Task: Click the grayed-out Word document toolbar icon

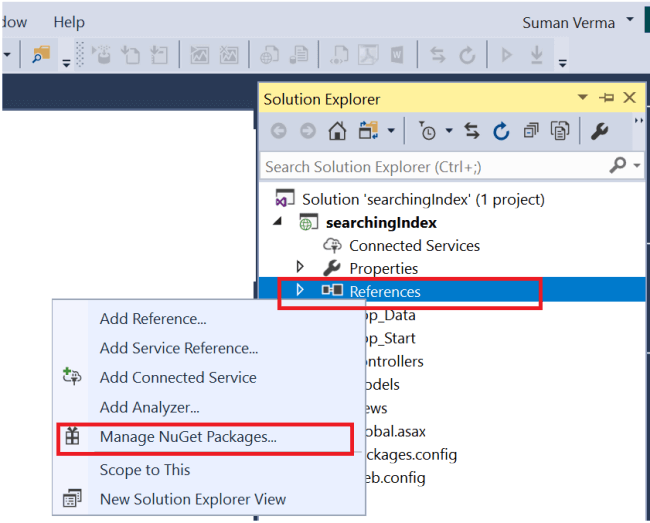Action: tap(397, 55)
